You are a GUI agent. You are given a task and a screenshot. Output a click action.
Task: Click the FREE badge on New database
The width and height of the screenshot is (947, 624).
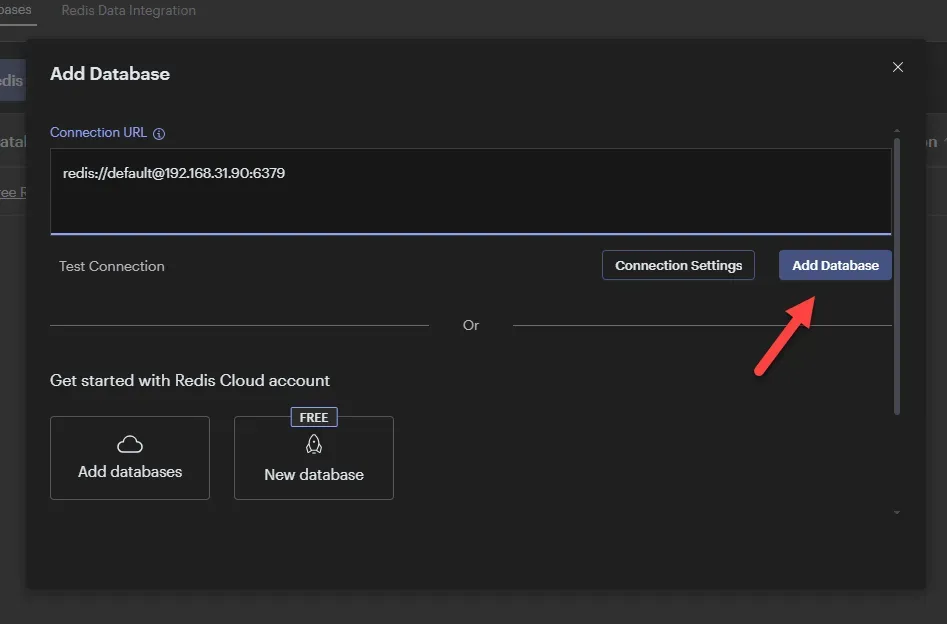[314, 417]
